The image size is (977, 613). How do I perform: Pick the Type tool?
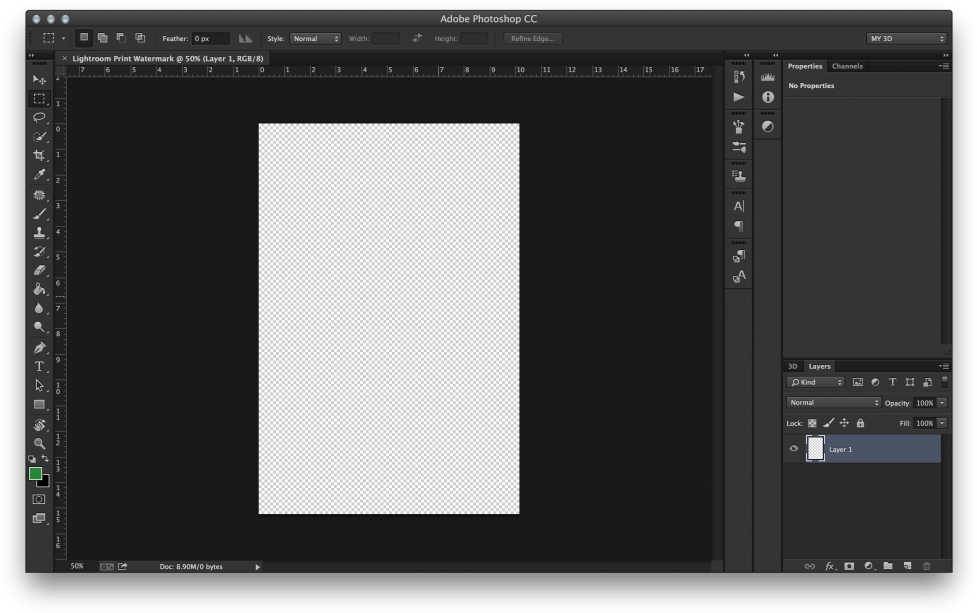click(x=40, y=365)
